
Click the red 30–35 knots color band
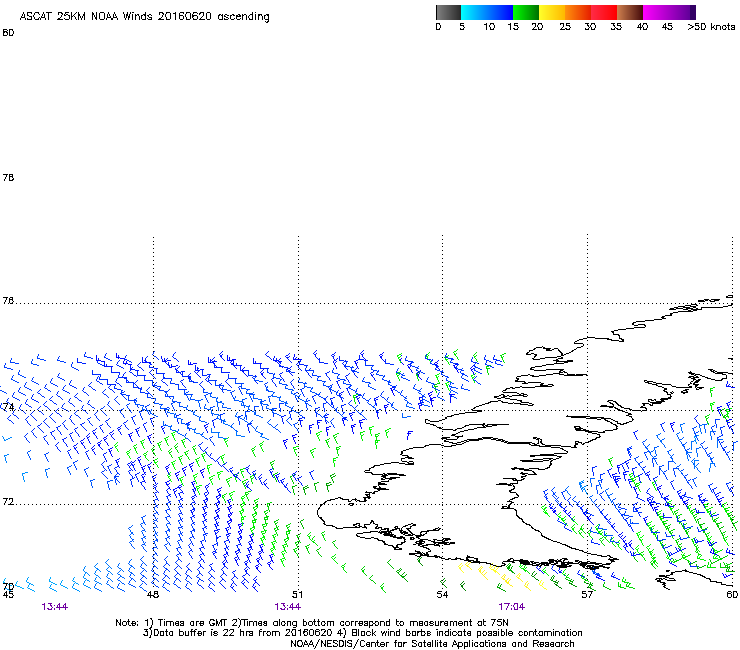click(604, 12)
